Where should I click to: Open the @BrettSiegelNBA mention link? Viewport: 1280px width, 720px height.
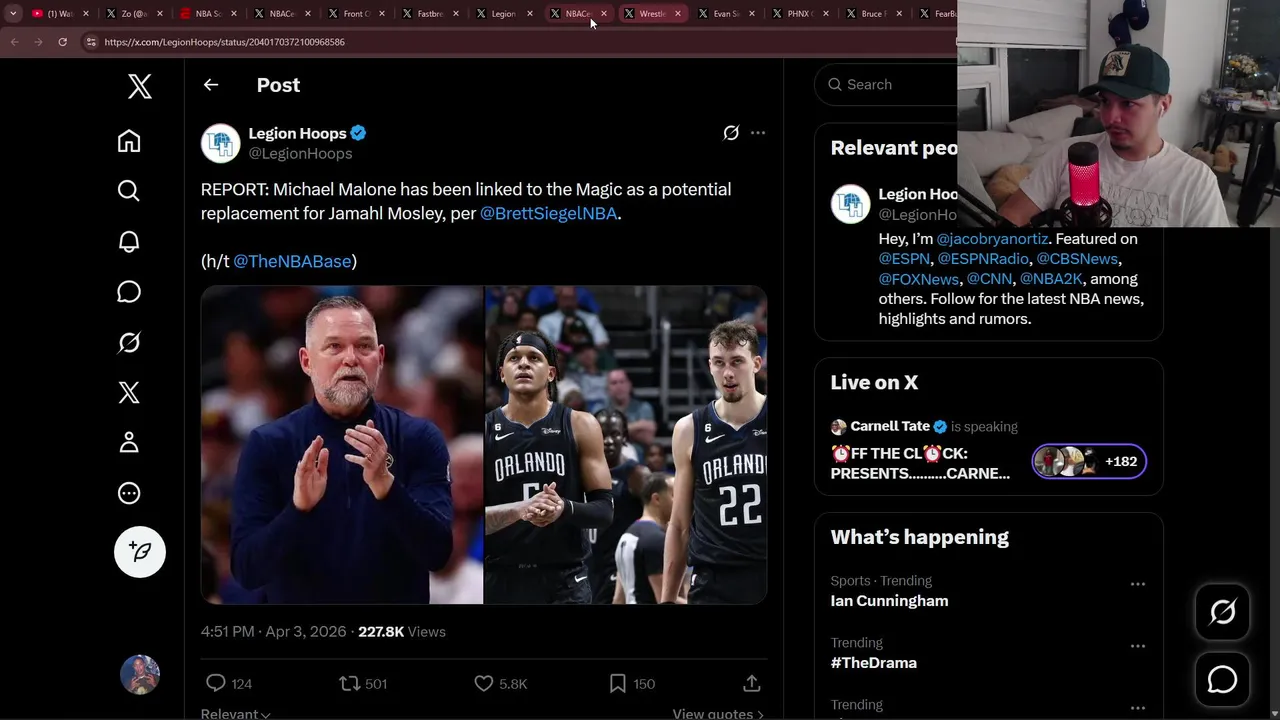(x=548, y=213)
